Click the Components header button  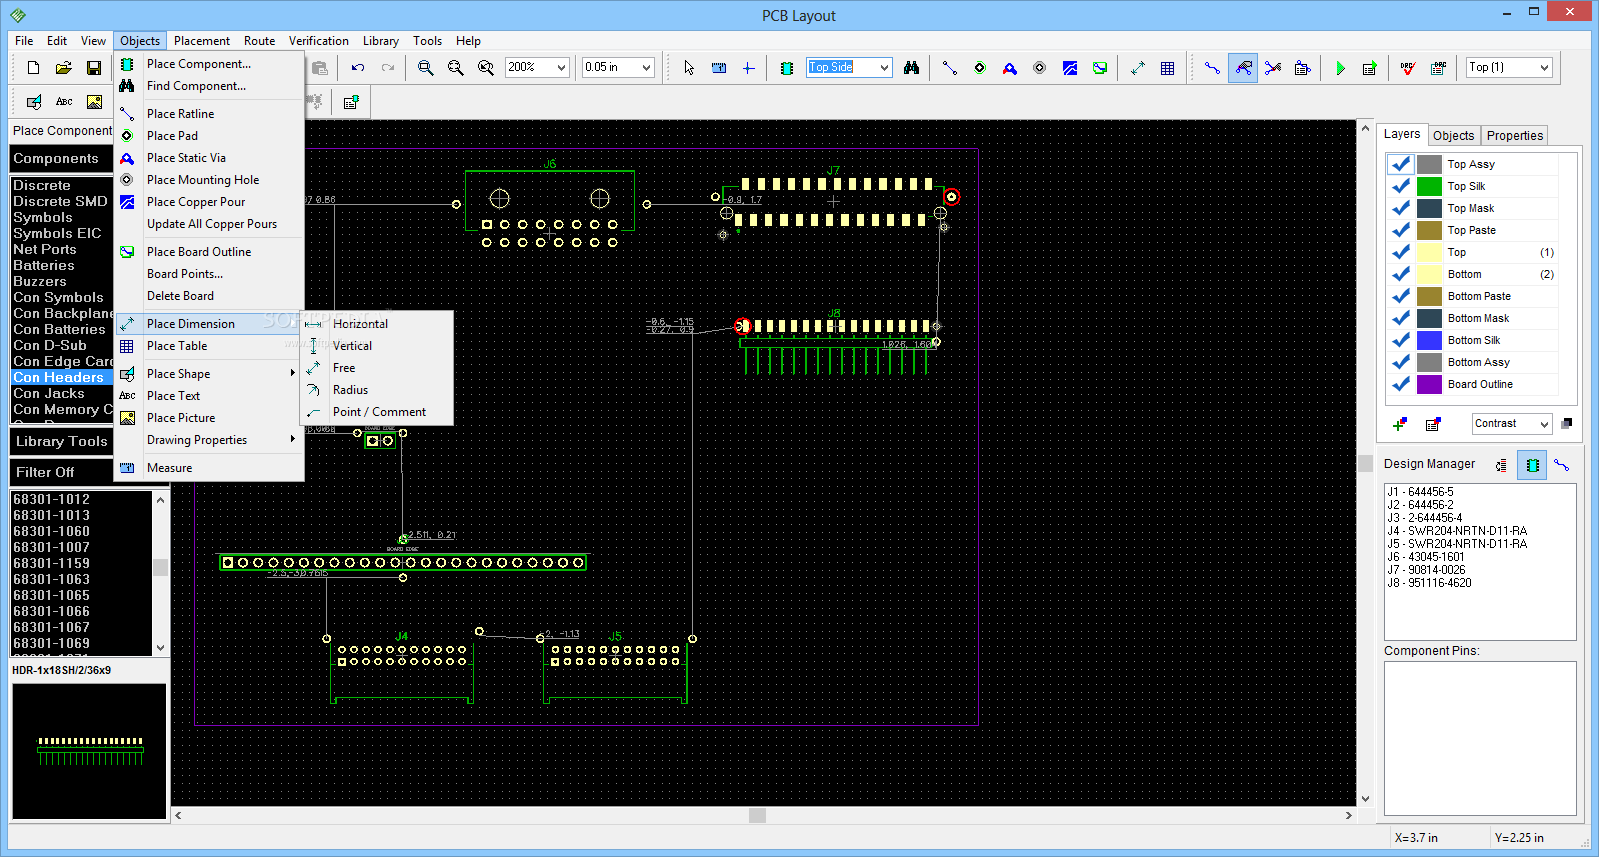pos(61,159)
